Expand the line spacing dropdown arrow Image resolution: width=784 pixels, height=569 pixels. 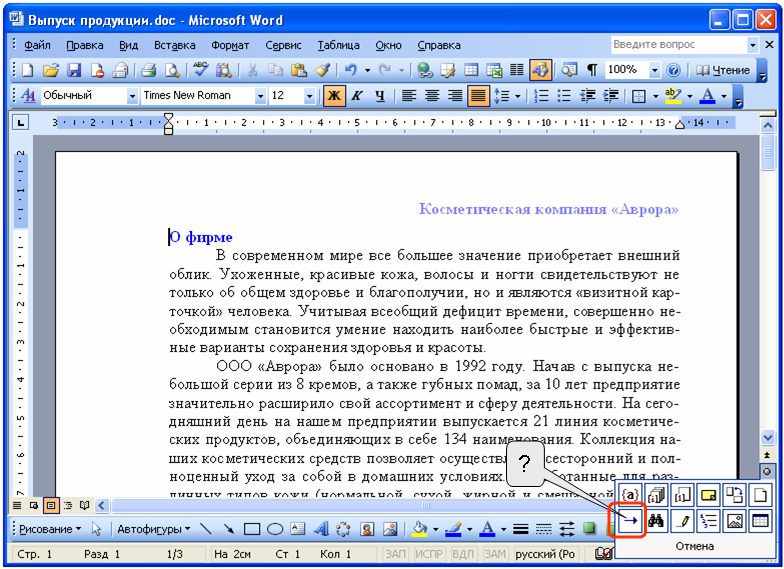[518, 96]
